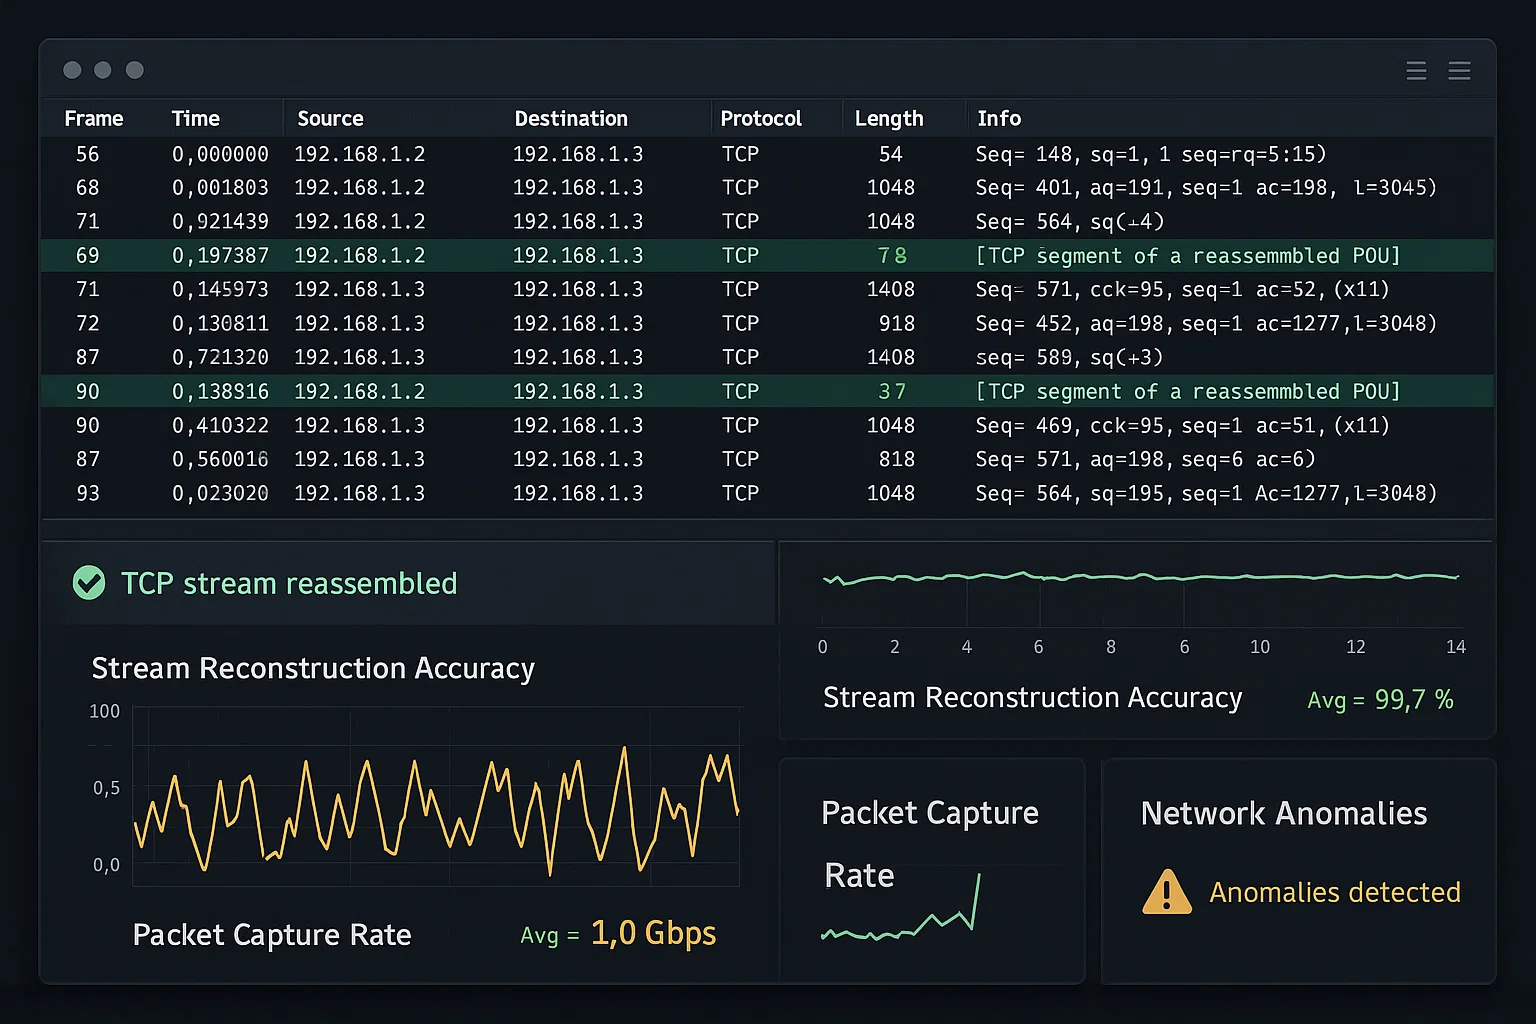
Task: Sort by the Destination column header
Action: (571, 118)
